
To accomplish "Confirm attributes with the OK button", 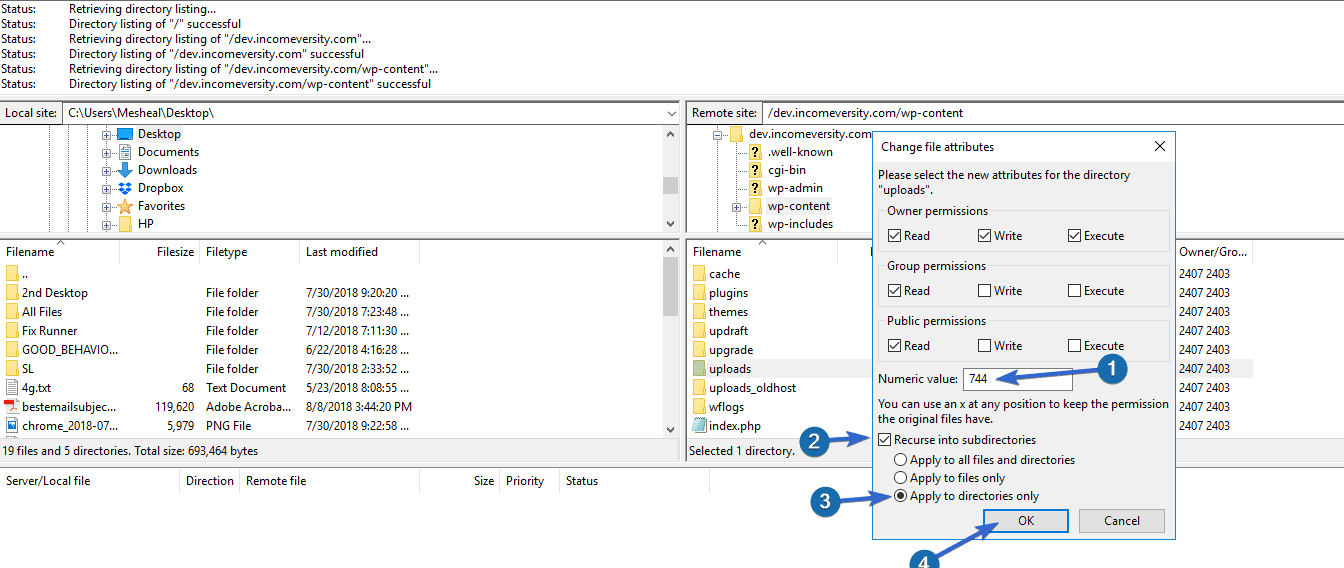I will point(1026,521).
